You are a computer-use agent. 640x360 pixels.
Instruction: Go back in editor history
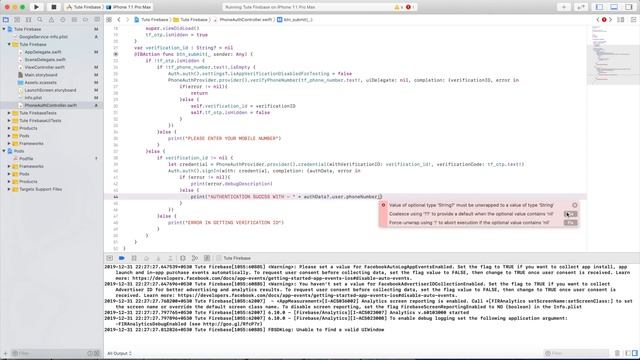[119, 20]
